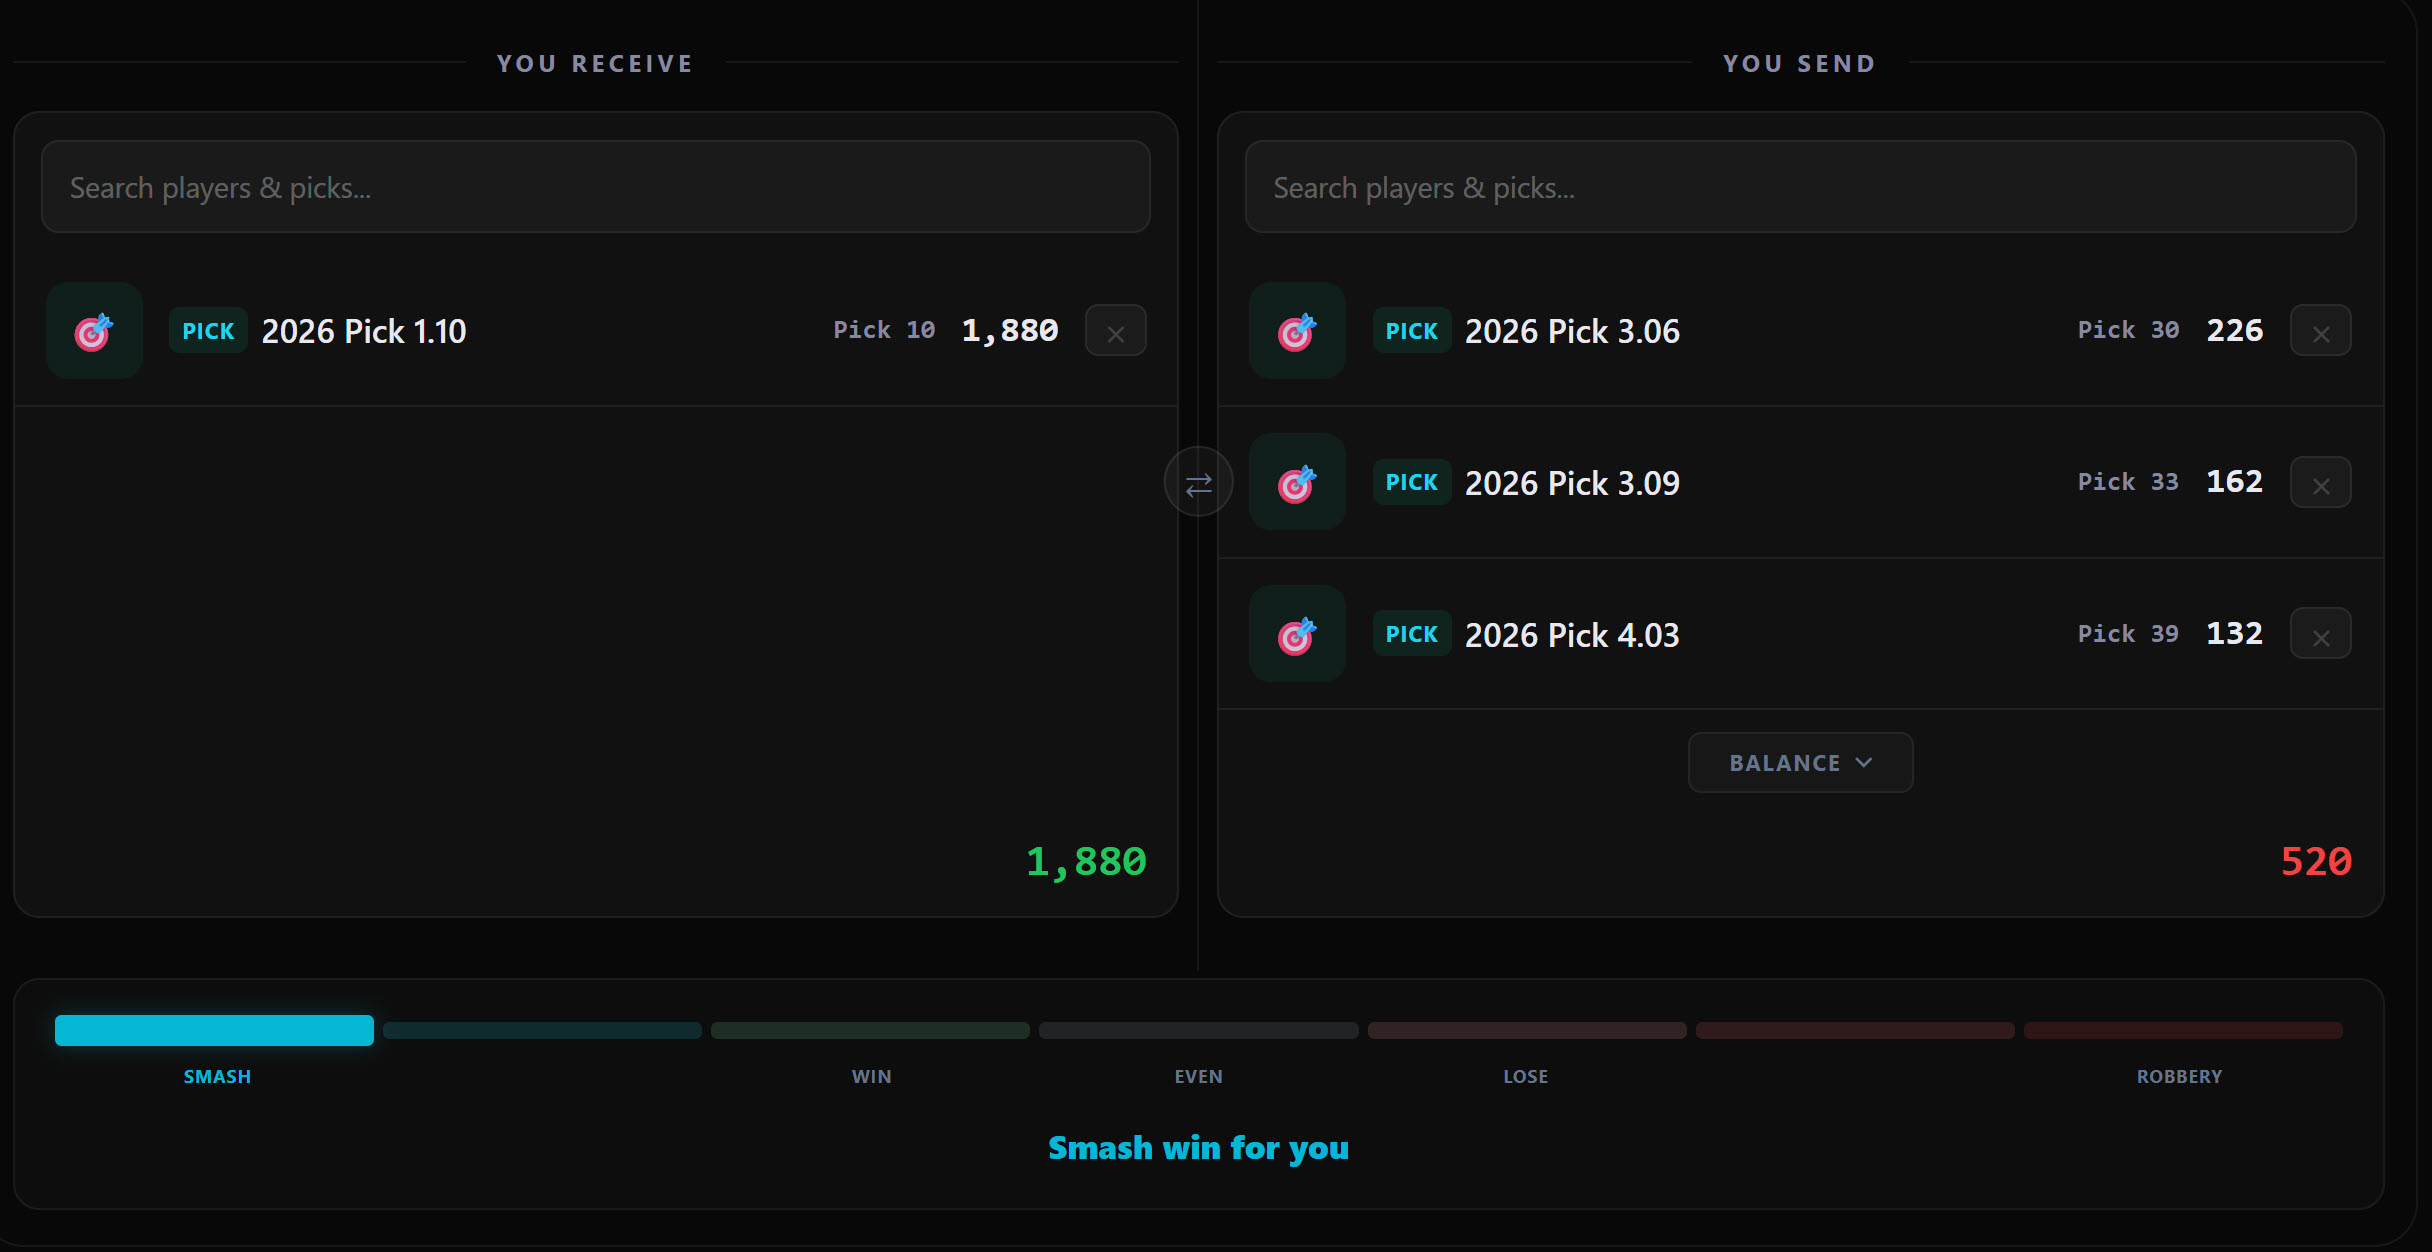Click the You Receive search field
This screenshot has width=2432, height=1252.
coord(595,187)
